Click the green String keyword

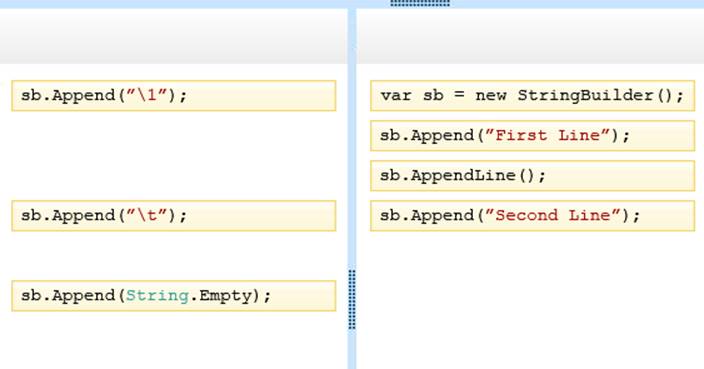(157, 296)
